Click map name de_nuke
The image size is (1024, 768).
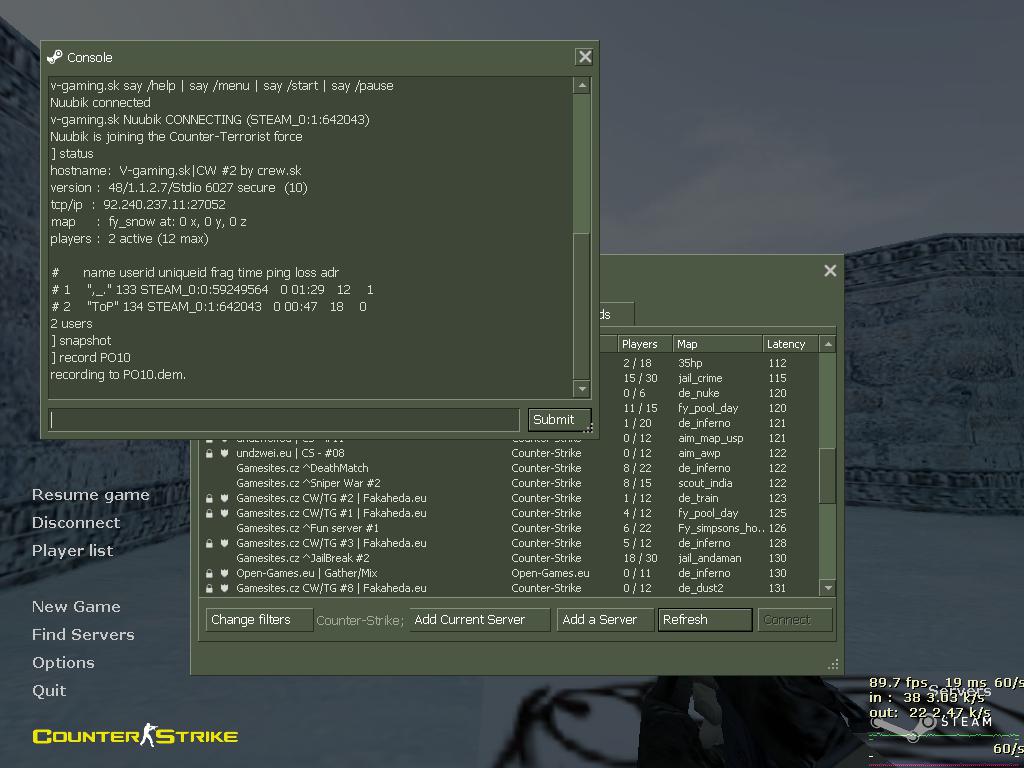698,393
